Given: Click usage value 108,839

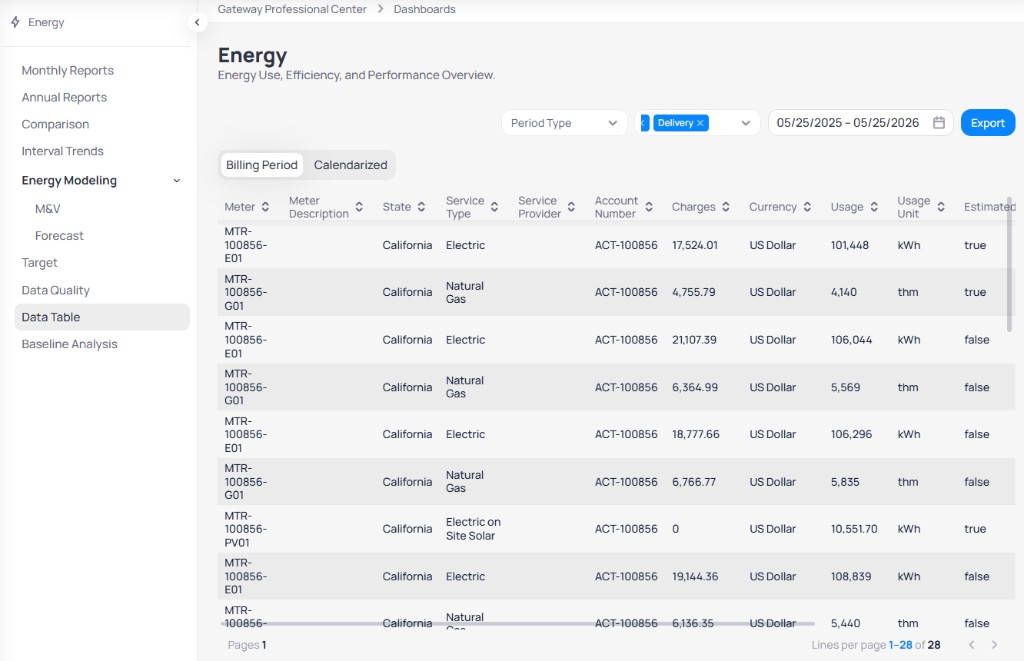Looking at the screenshot, I should point(851,577).
